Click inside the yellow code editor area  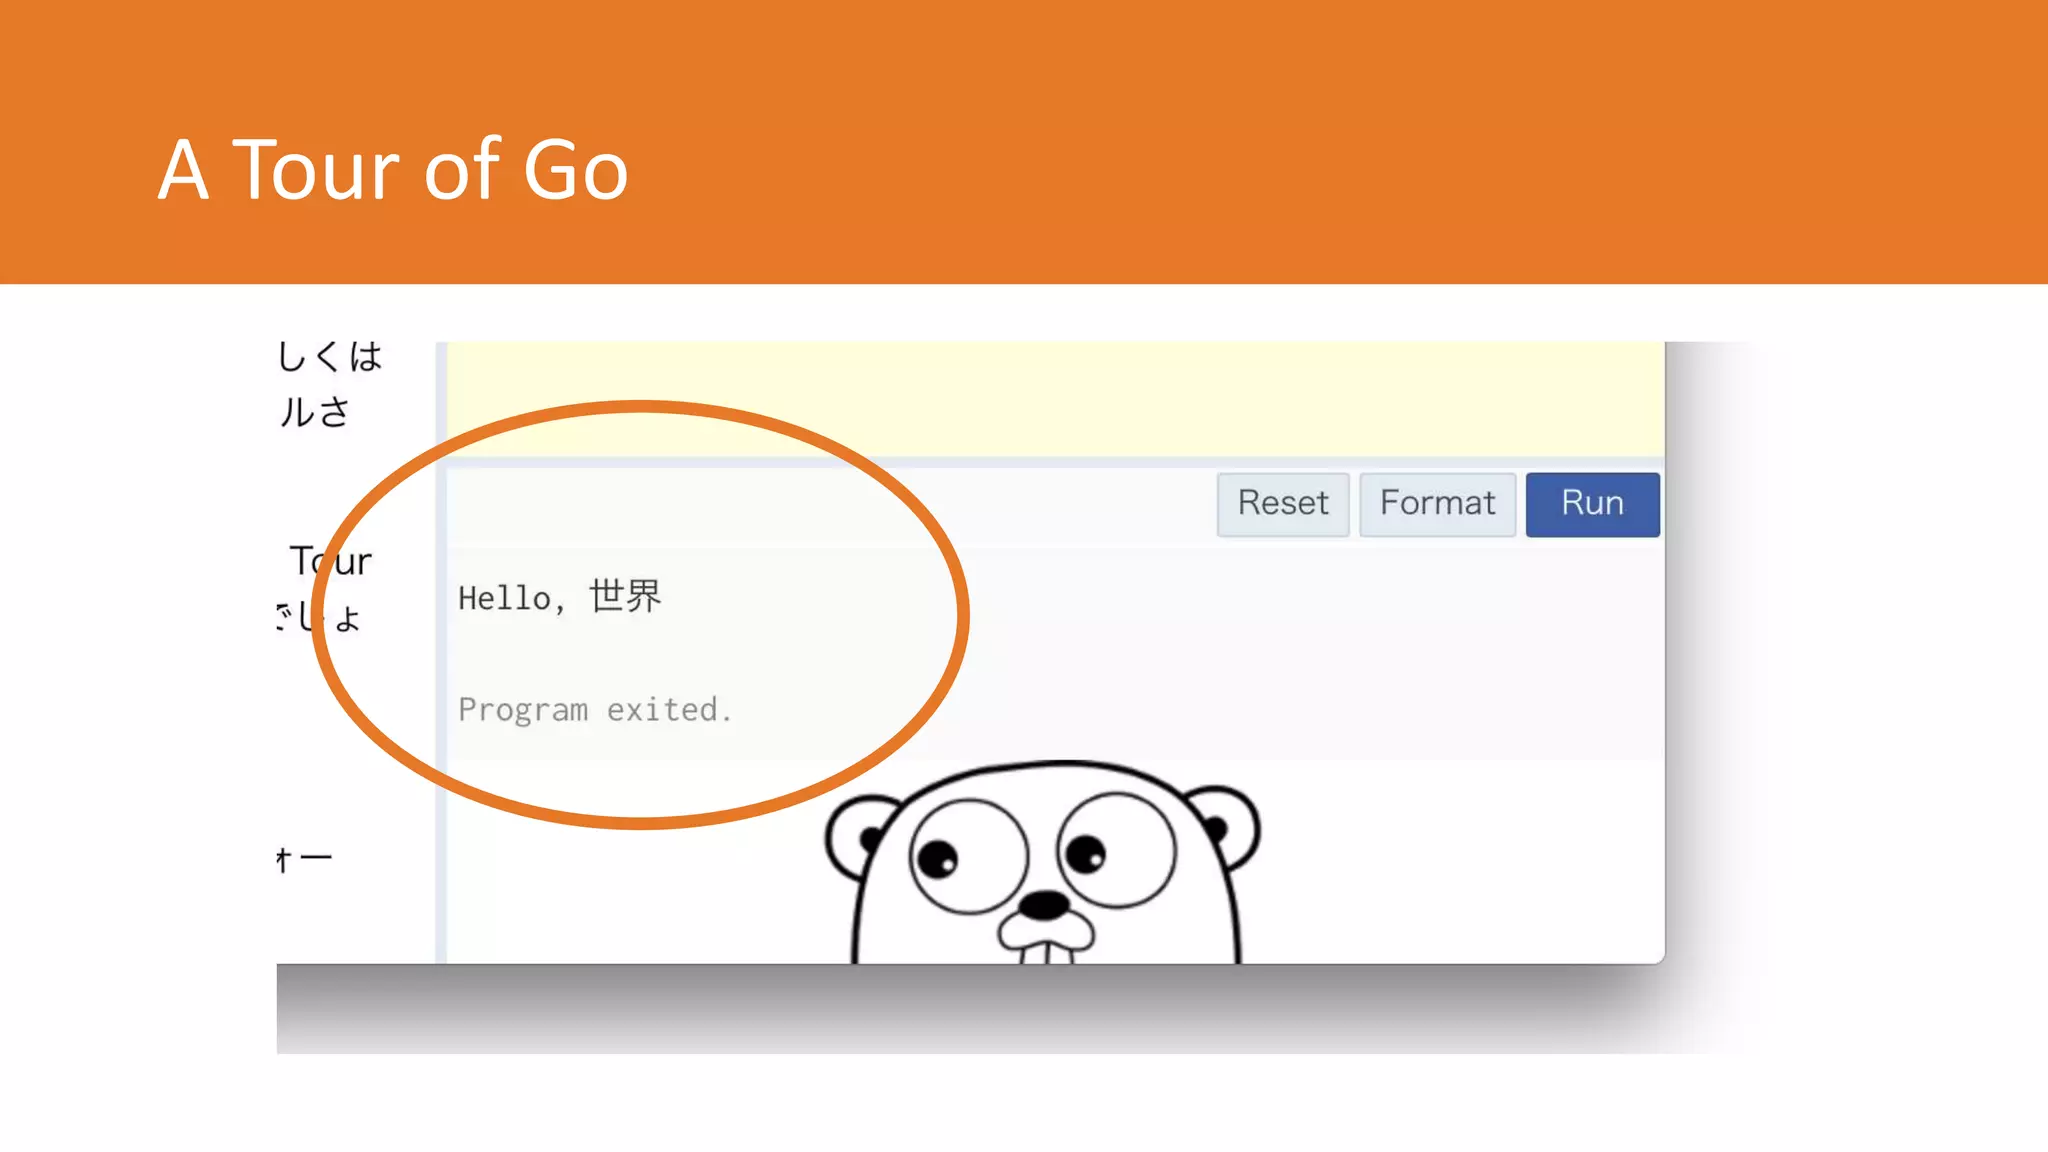1055,398
